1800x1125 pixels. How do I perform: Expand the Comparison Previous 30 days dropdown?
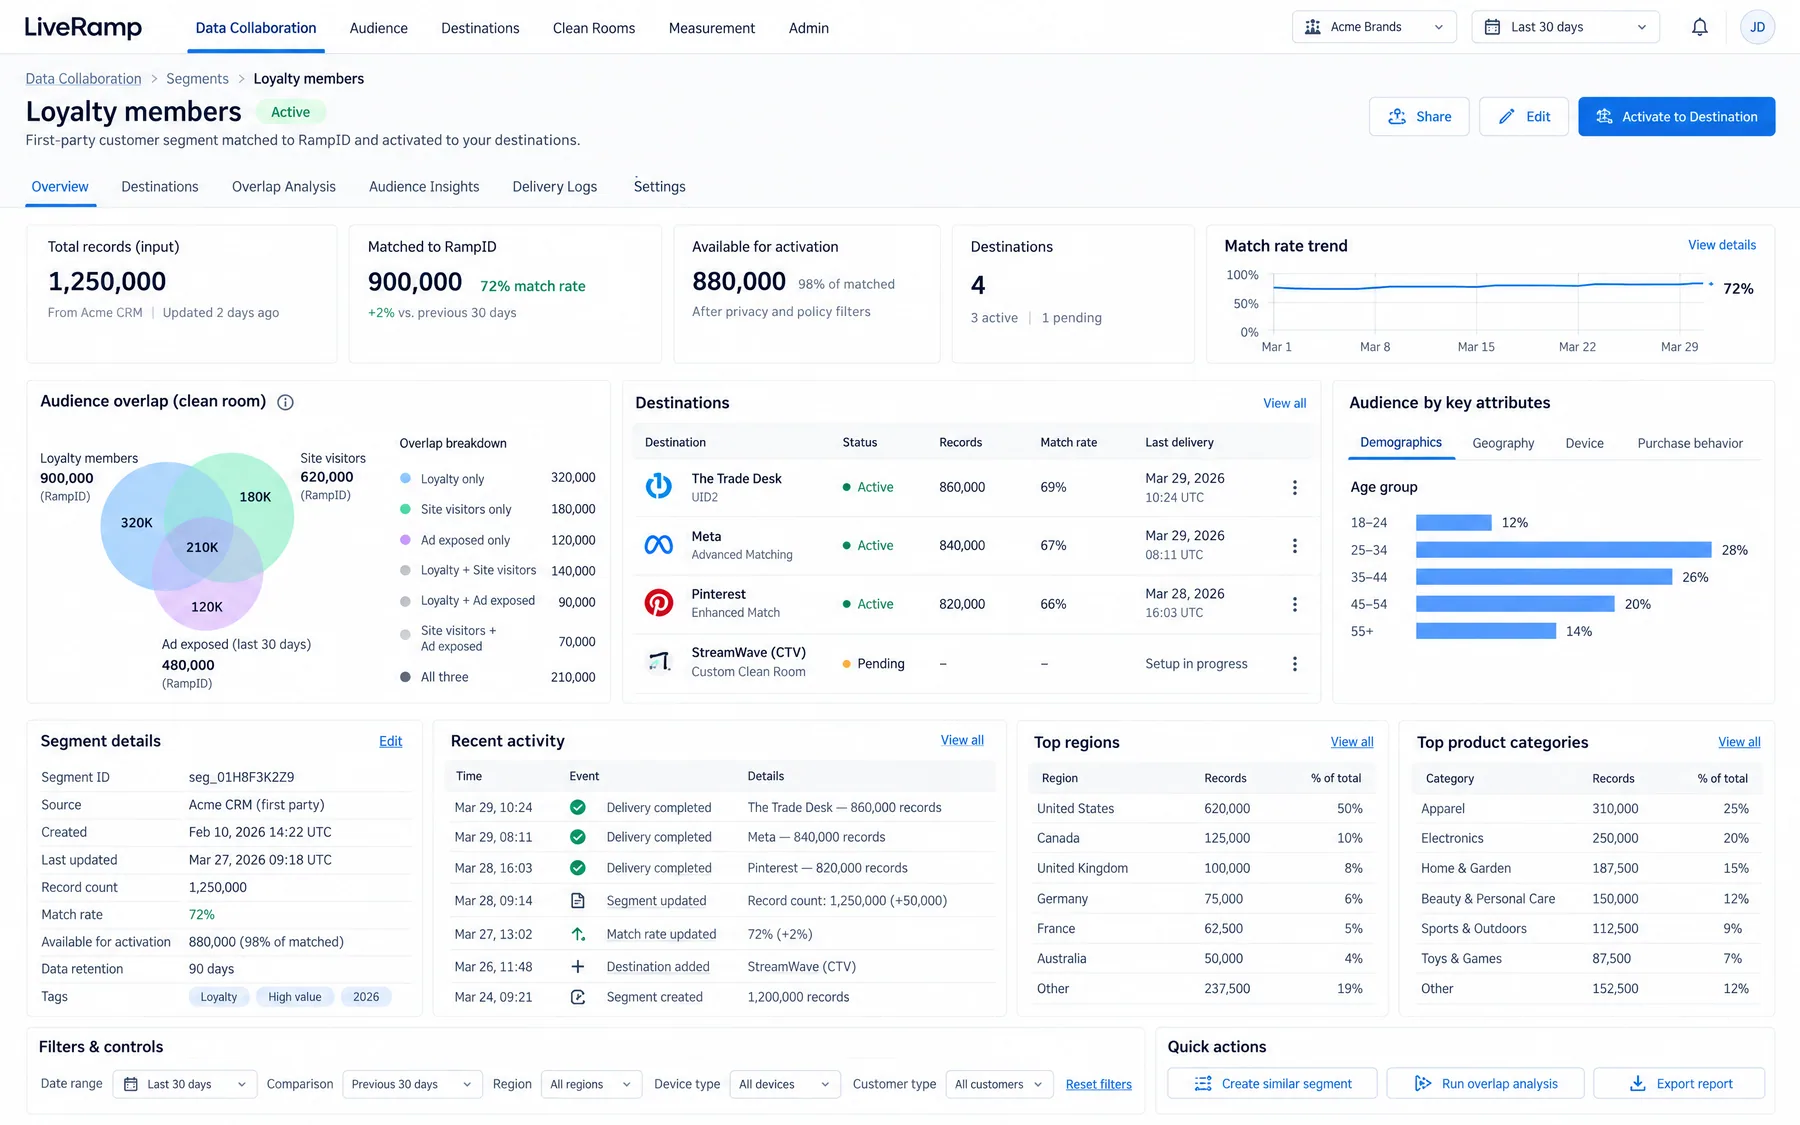[x=412, y=1084]
